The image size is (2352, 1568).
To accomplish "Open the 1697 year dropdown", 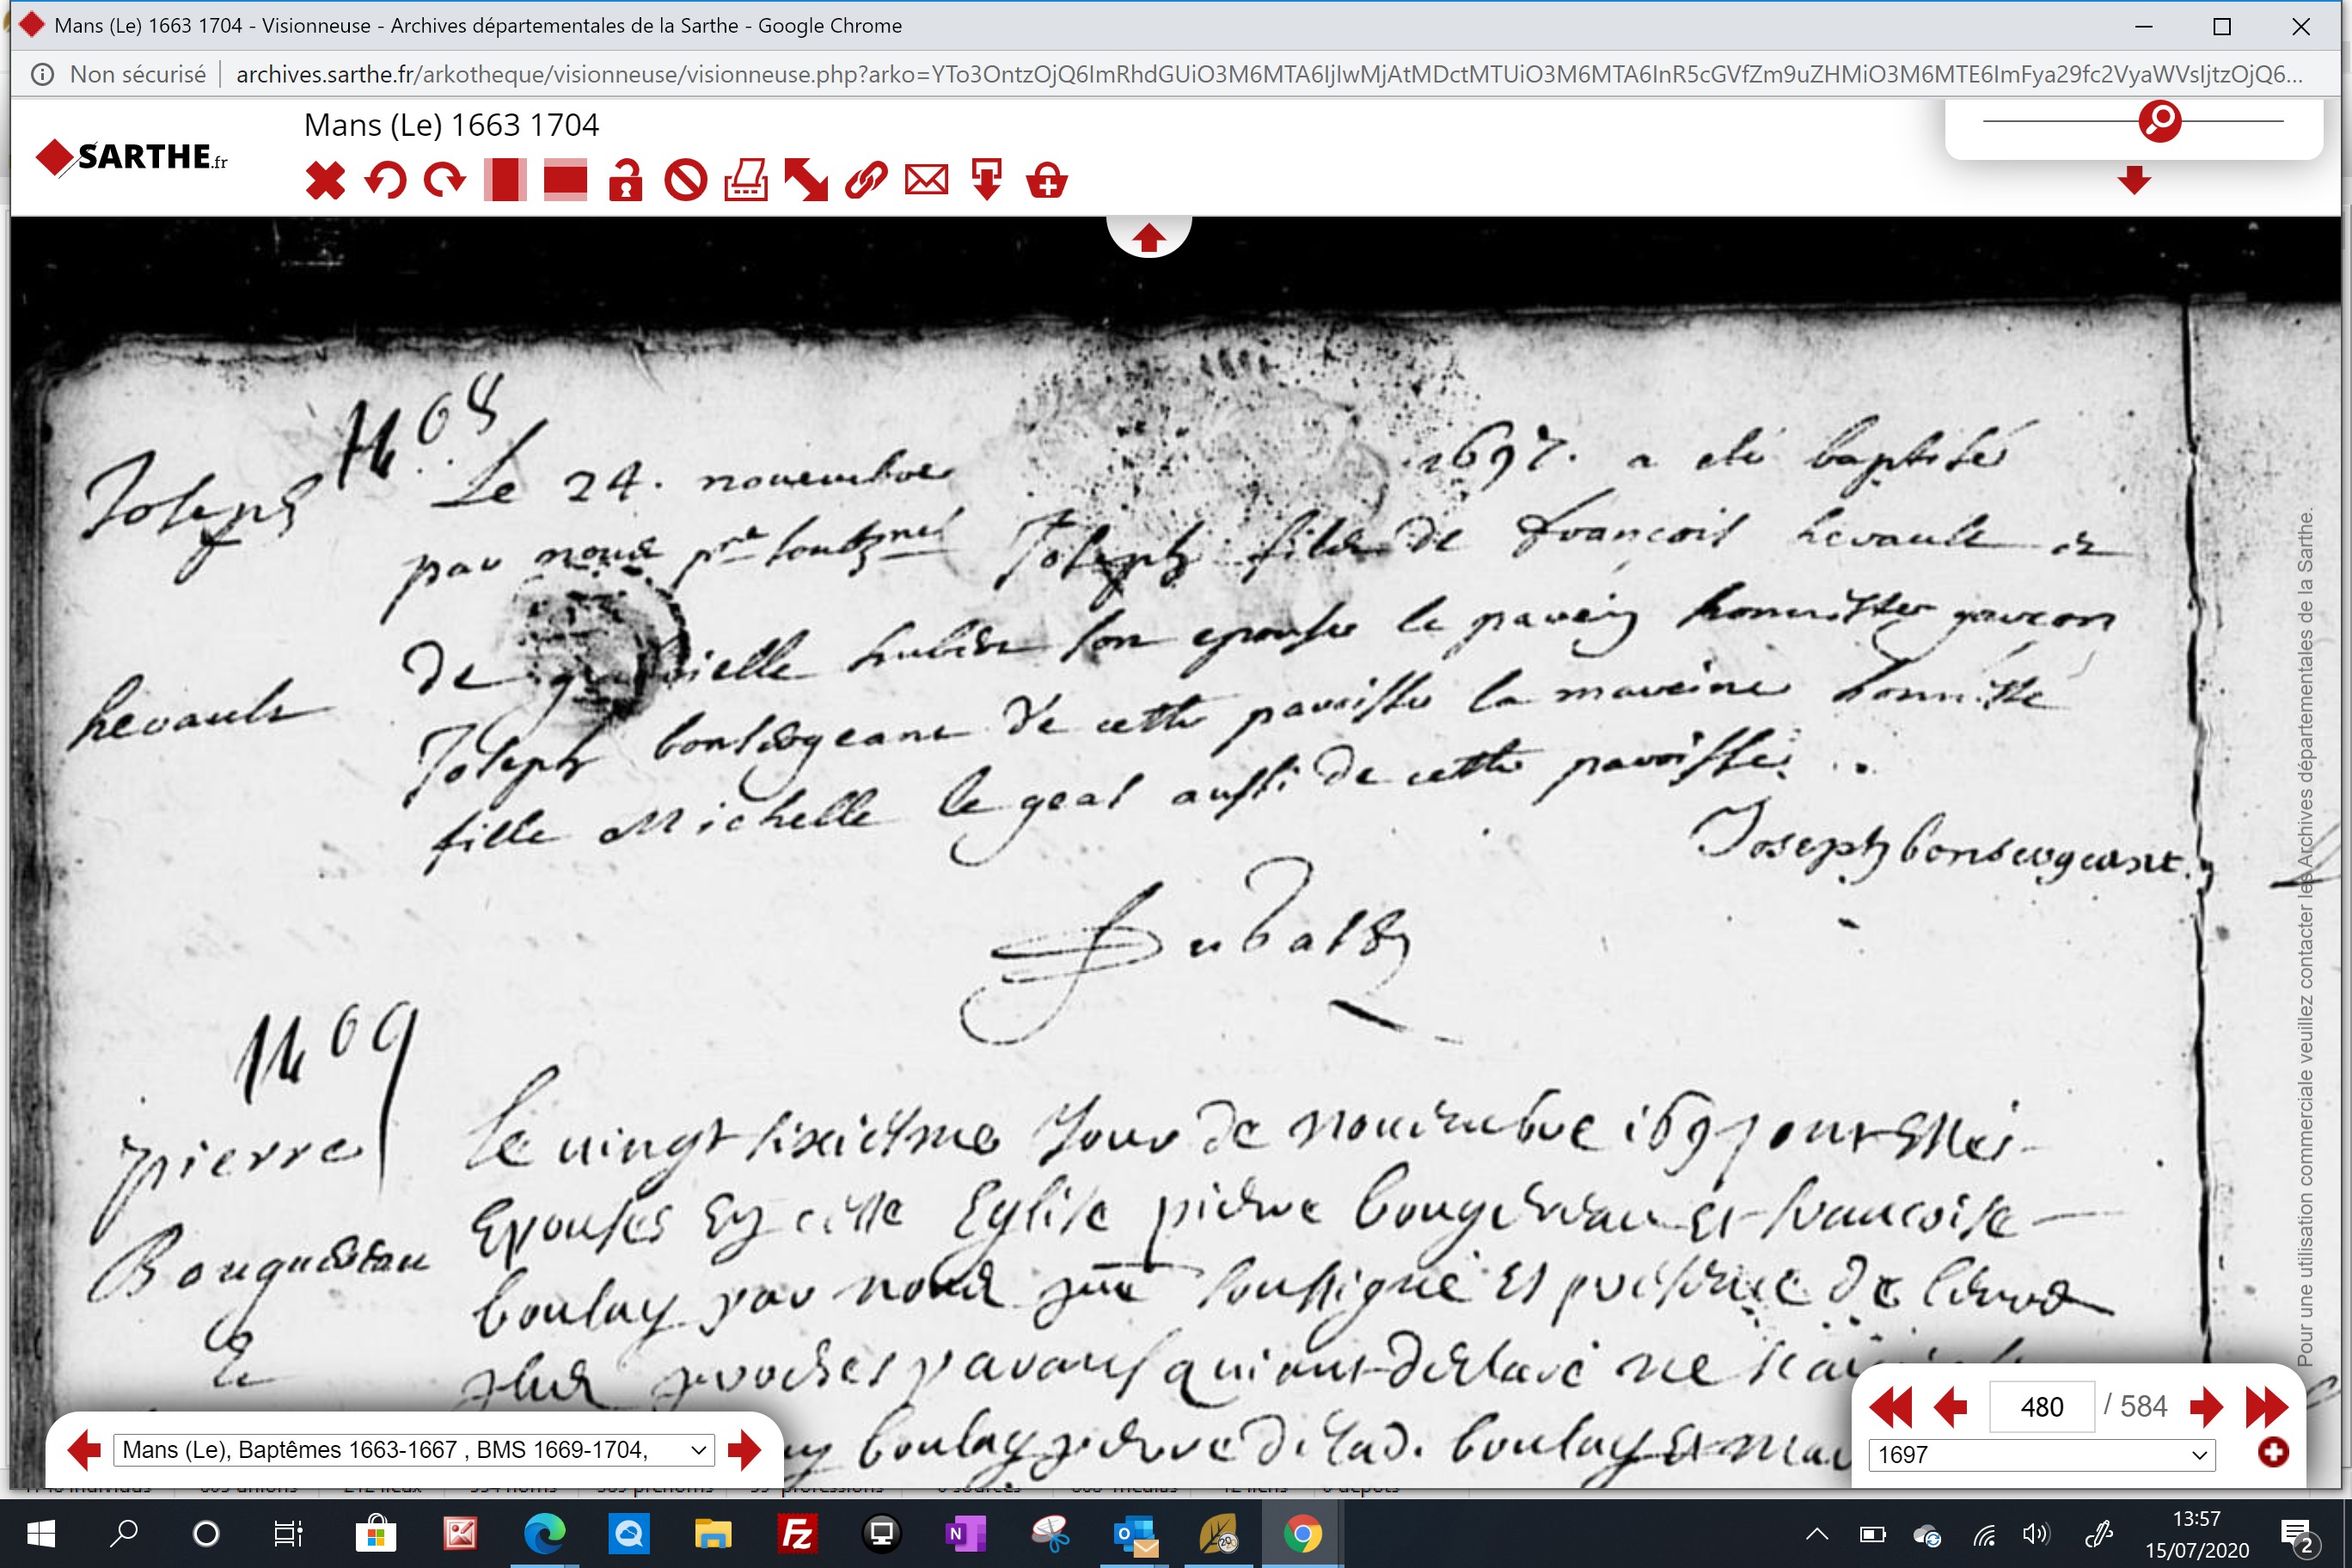I will click(2042, 1455).
